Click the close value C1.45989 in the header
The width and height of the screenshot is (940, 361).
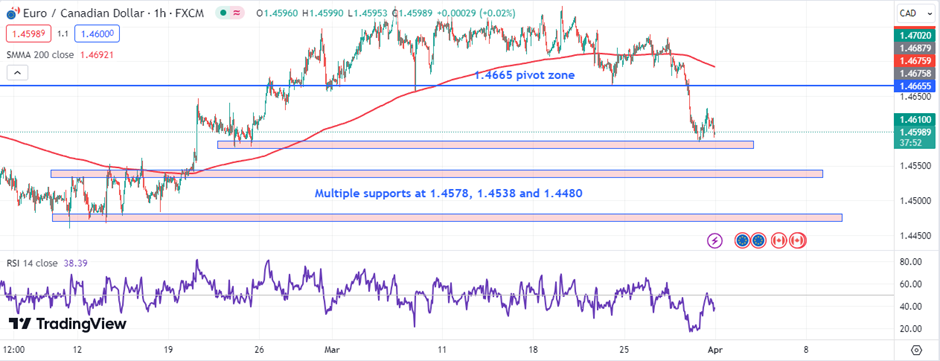[411, 13]
